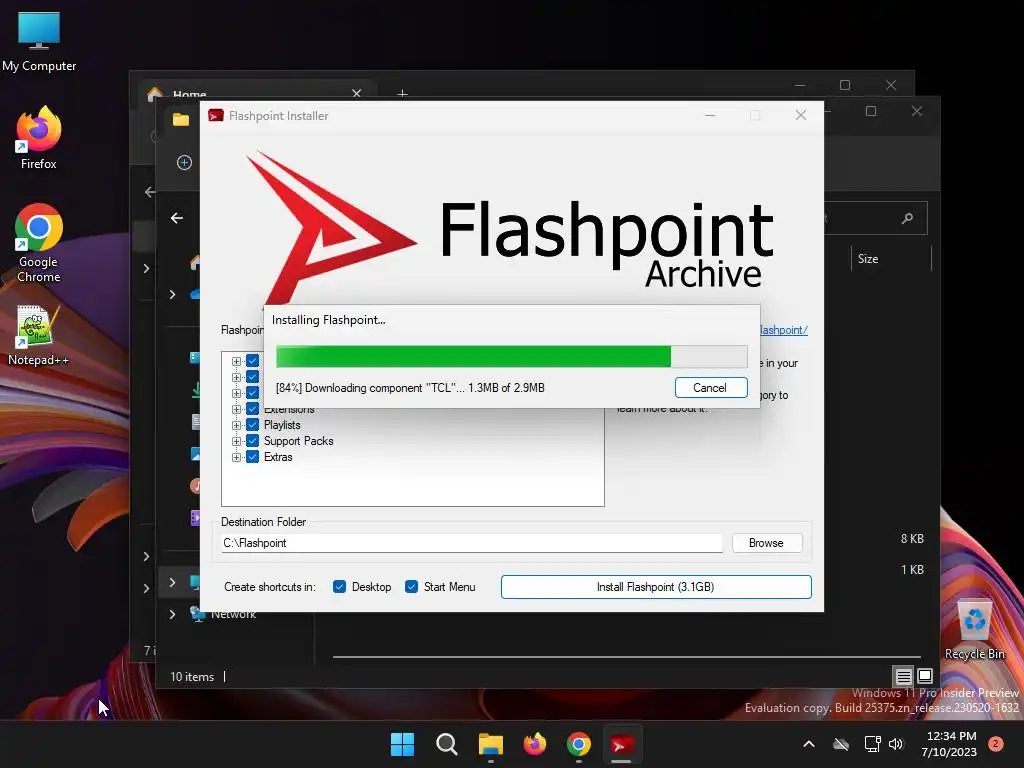Cancel the Flashpoint installation

click(x=711, y=388)
